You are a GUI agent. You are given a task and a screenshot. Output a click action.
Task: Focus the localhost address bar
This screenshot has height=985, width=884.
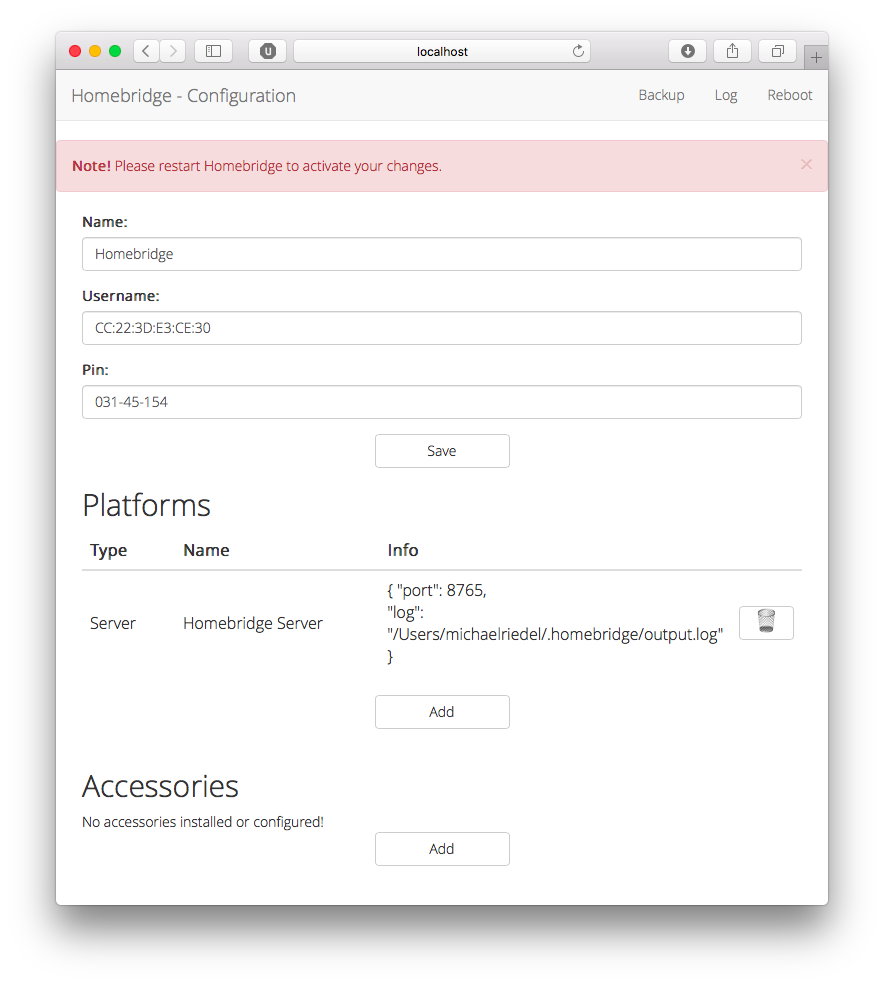(442, 51)
